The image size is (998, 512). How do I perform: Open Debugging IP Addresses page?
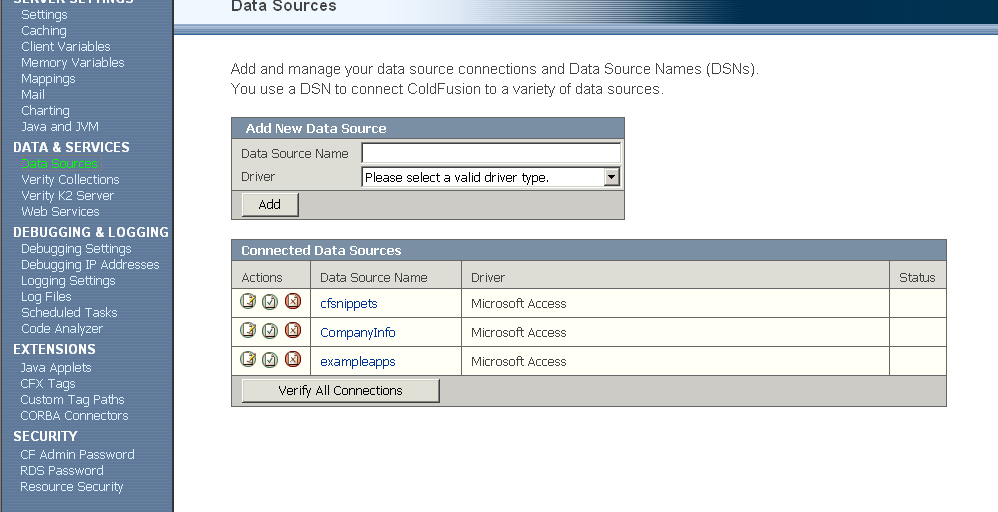point(90,264)
